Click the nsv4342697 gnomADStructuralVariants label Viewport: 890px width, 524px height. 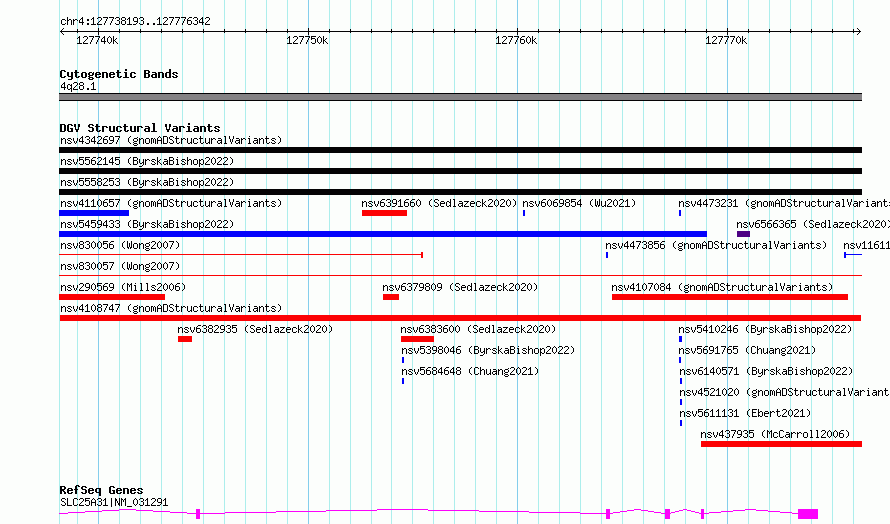tap(171, 140)
